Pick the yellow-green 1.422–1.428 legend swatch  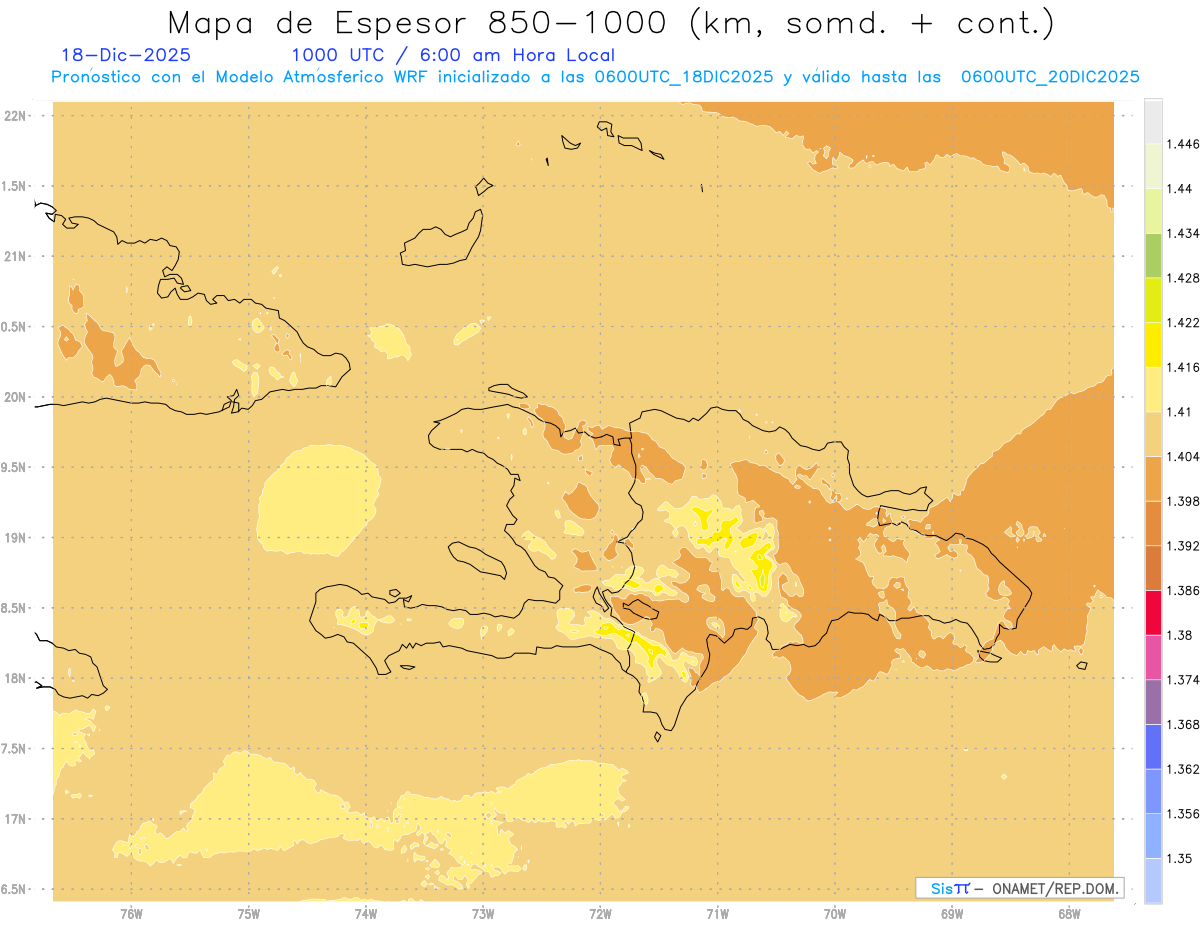tap(1153, 300)
